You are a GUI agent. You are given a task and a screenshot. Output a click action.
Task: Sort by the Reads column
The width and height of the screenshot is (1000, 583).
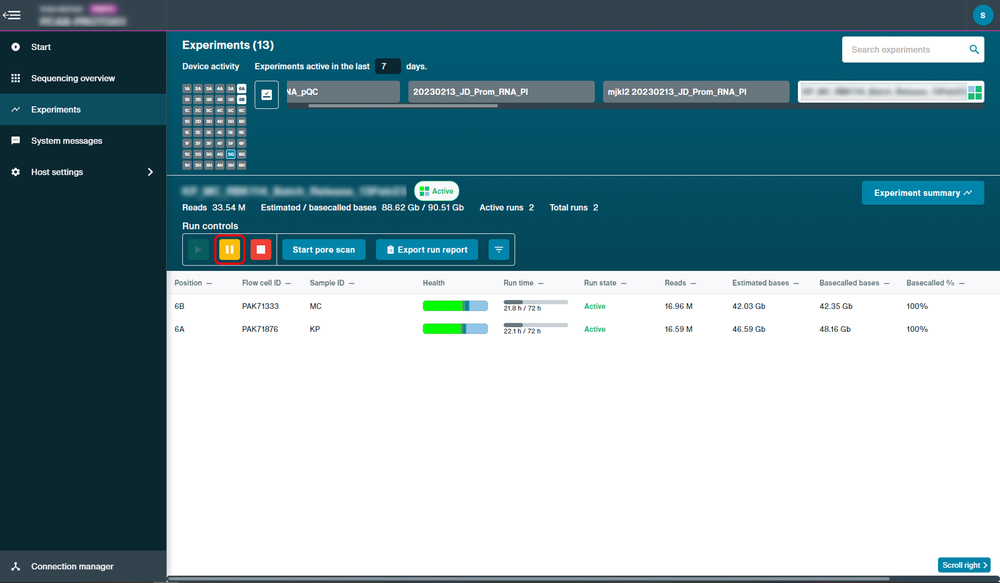(x=680, y=283)
